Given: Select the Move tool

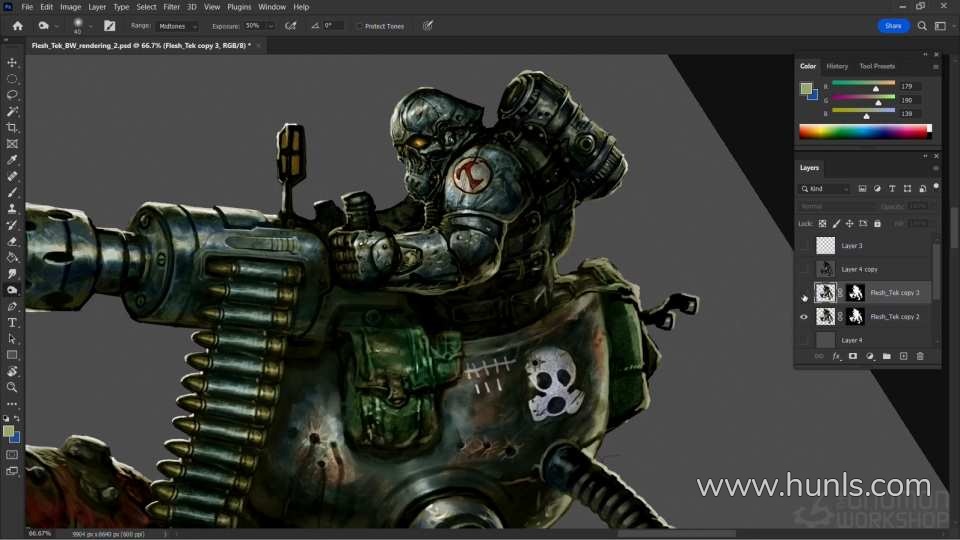Looking at the screenshot, I should coord(12,62).
